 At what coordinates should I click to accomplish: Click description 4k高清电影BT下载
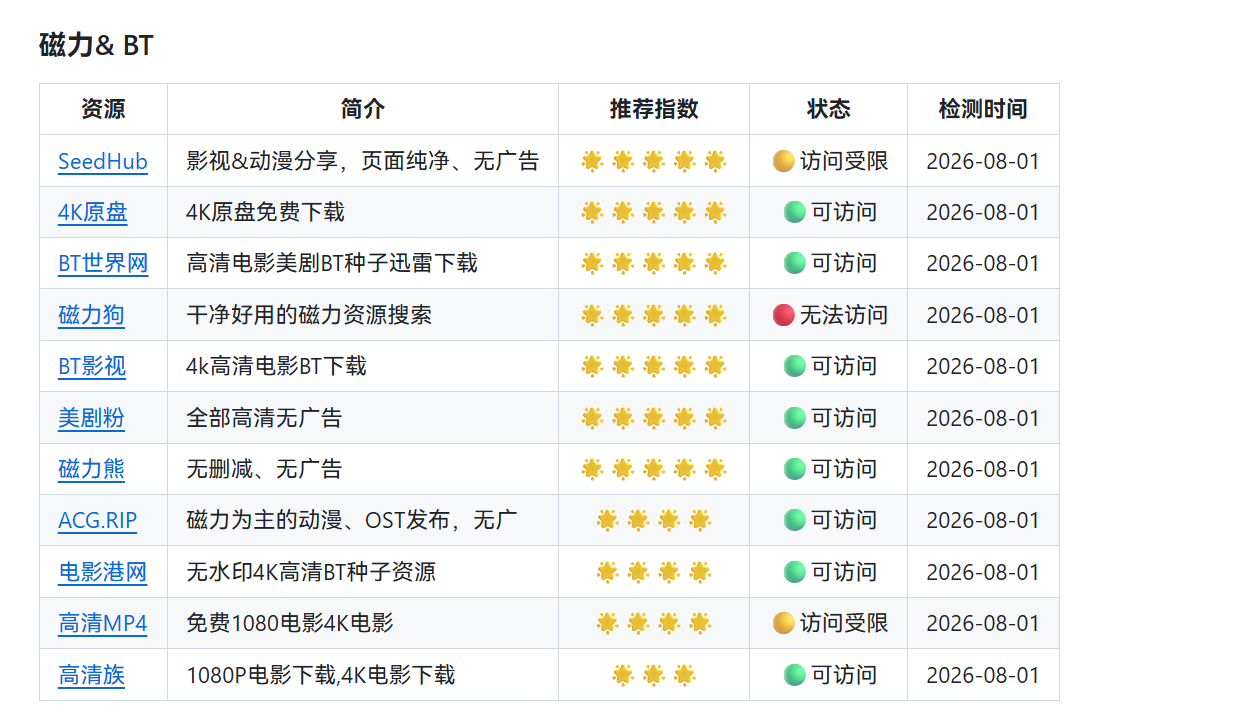(276, 366)
